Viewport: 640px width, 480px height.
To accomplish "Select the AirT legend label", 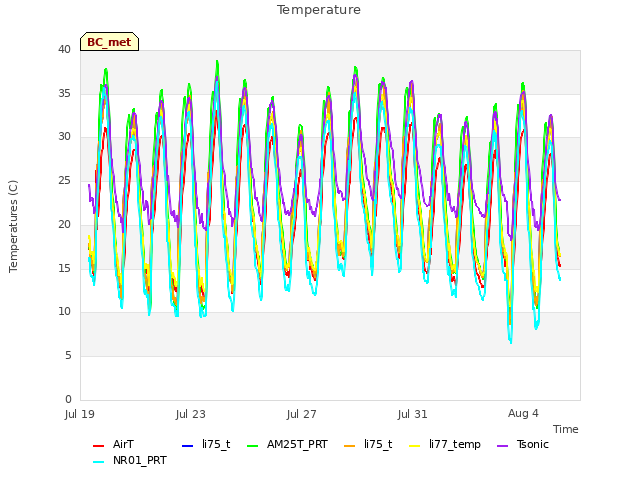I will pos(123,444).
